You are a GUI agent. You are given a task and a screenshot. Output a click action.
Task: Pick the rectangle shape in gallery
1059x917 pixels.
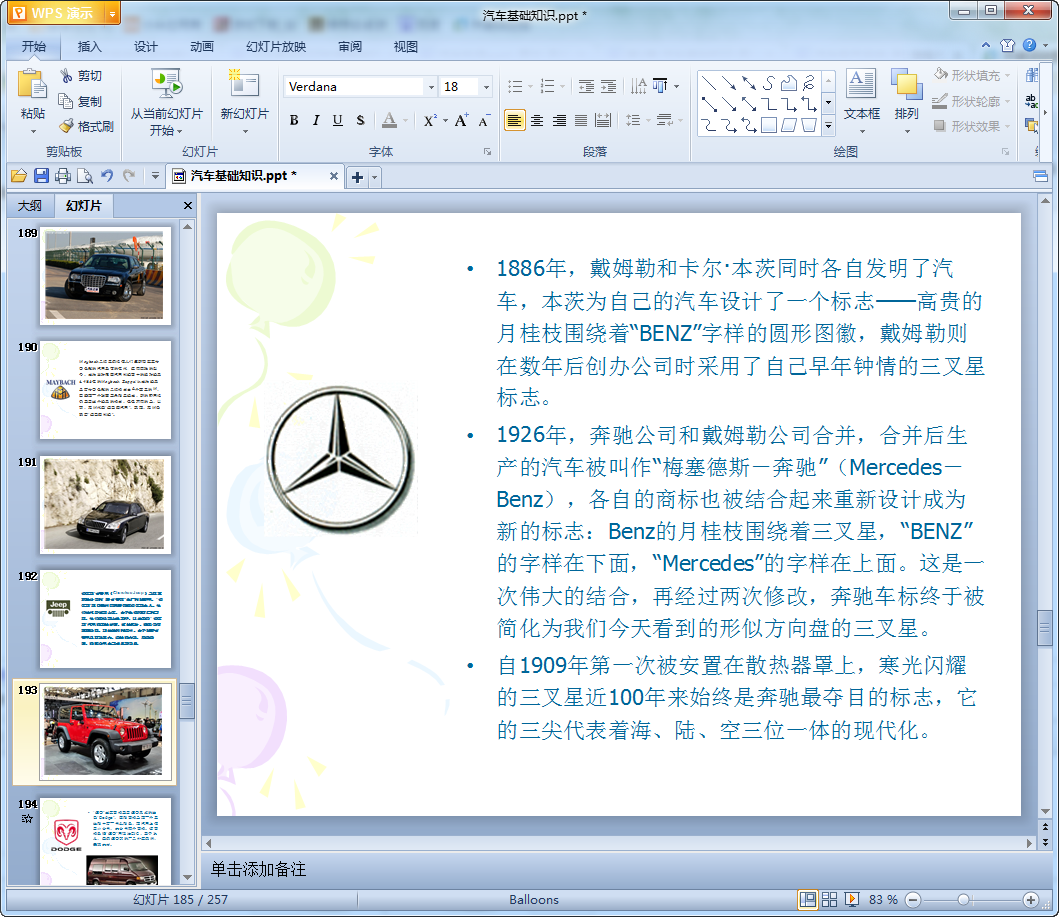pos(769,125)
